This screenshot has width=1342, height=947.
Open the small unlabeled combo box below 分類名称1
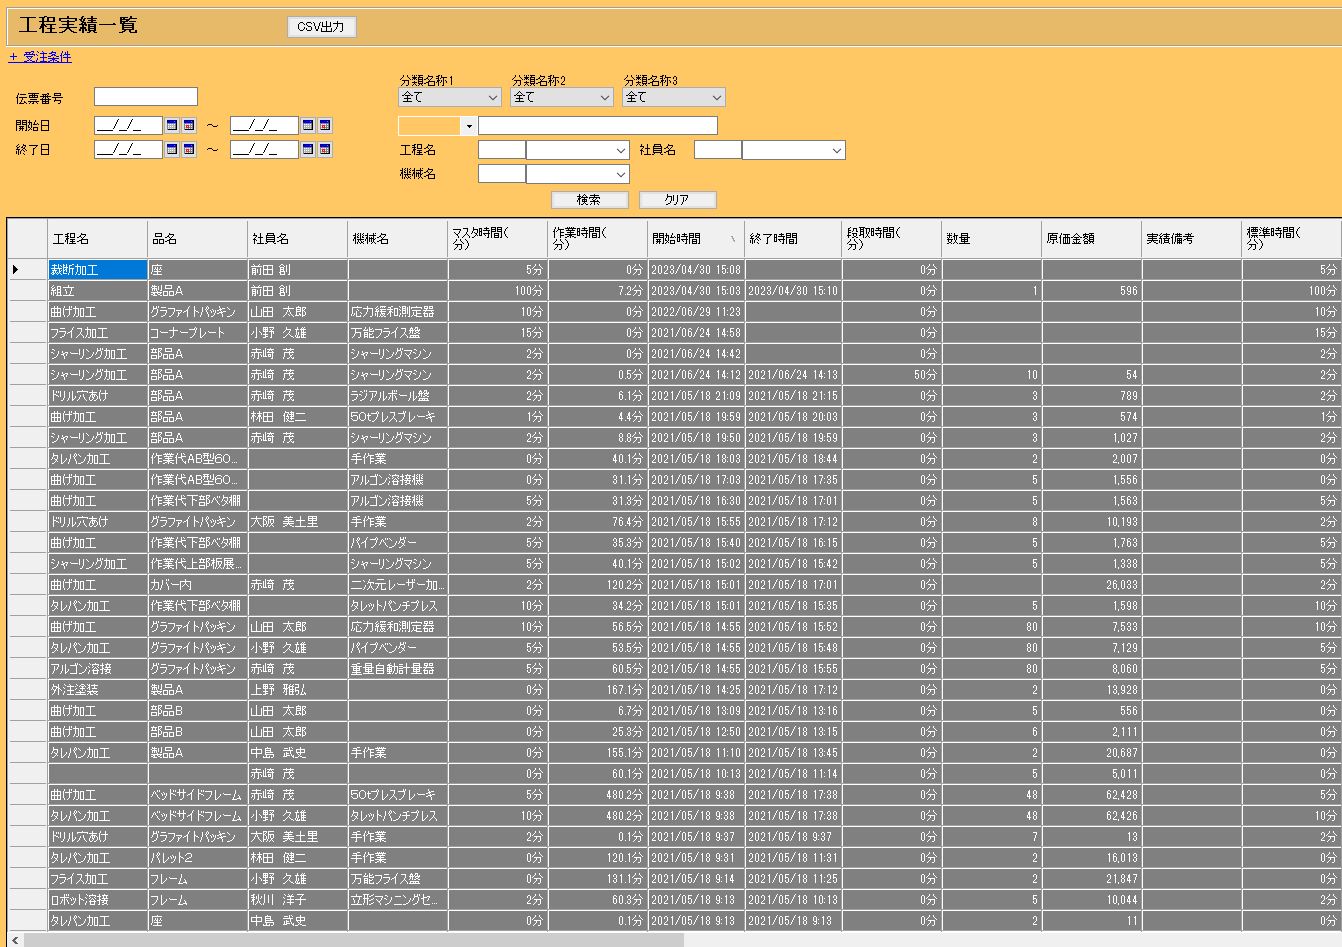pyautogui.click(x=437, y=125)
